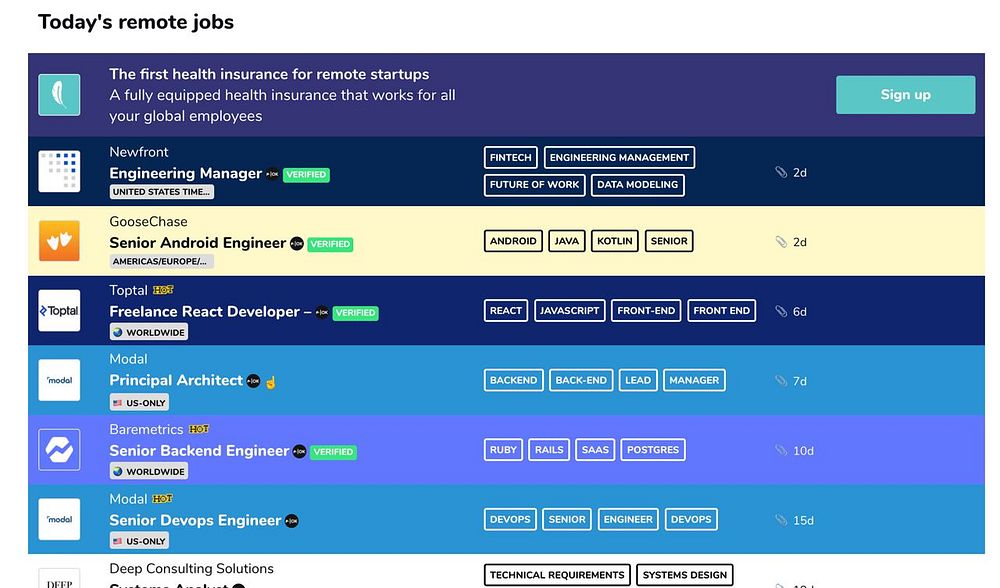
Task: Click salary badge icon next to Engineering Manager
Action: [x=272, y=174]
